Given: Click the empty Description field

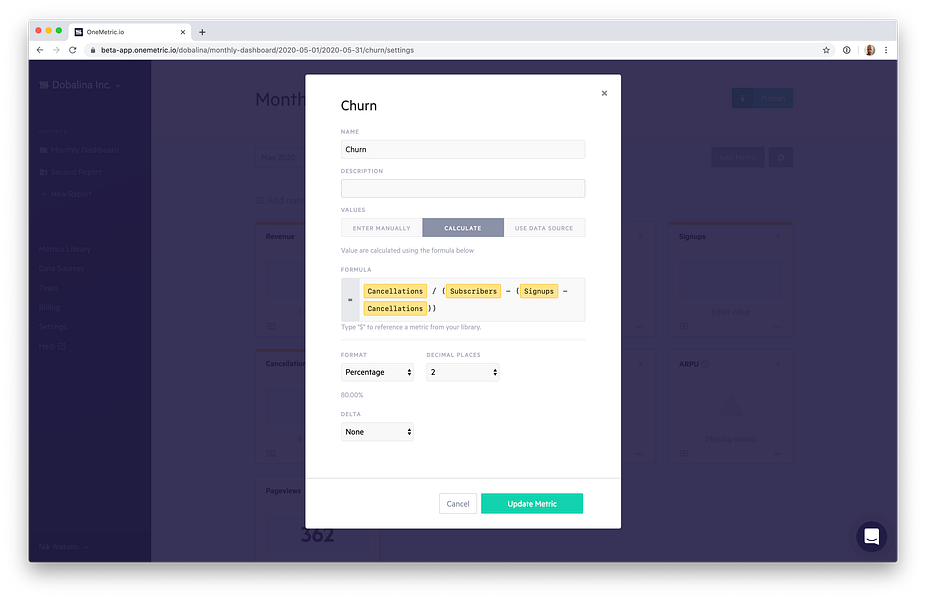Looking at the screenshot, I should pos(462,188).
